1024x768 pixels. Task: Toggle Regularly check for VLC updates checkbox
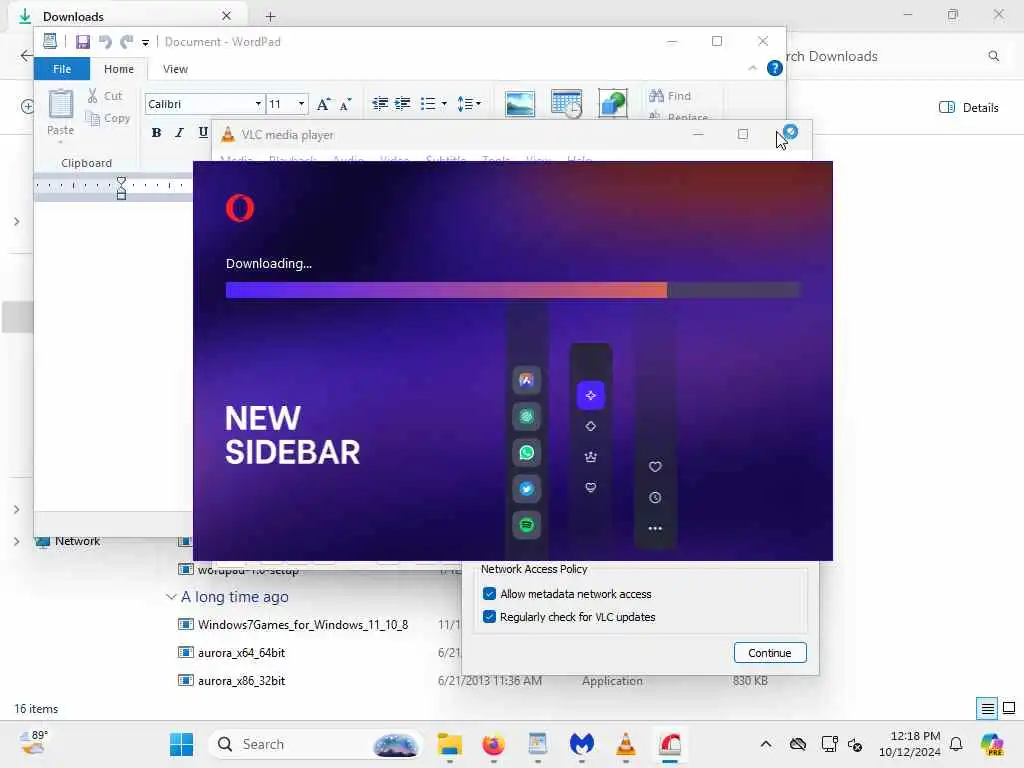[x=489, y=616]
